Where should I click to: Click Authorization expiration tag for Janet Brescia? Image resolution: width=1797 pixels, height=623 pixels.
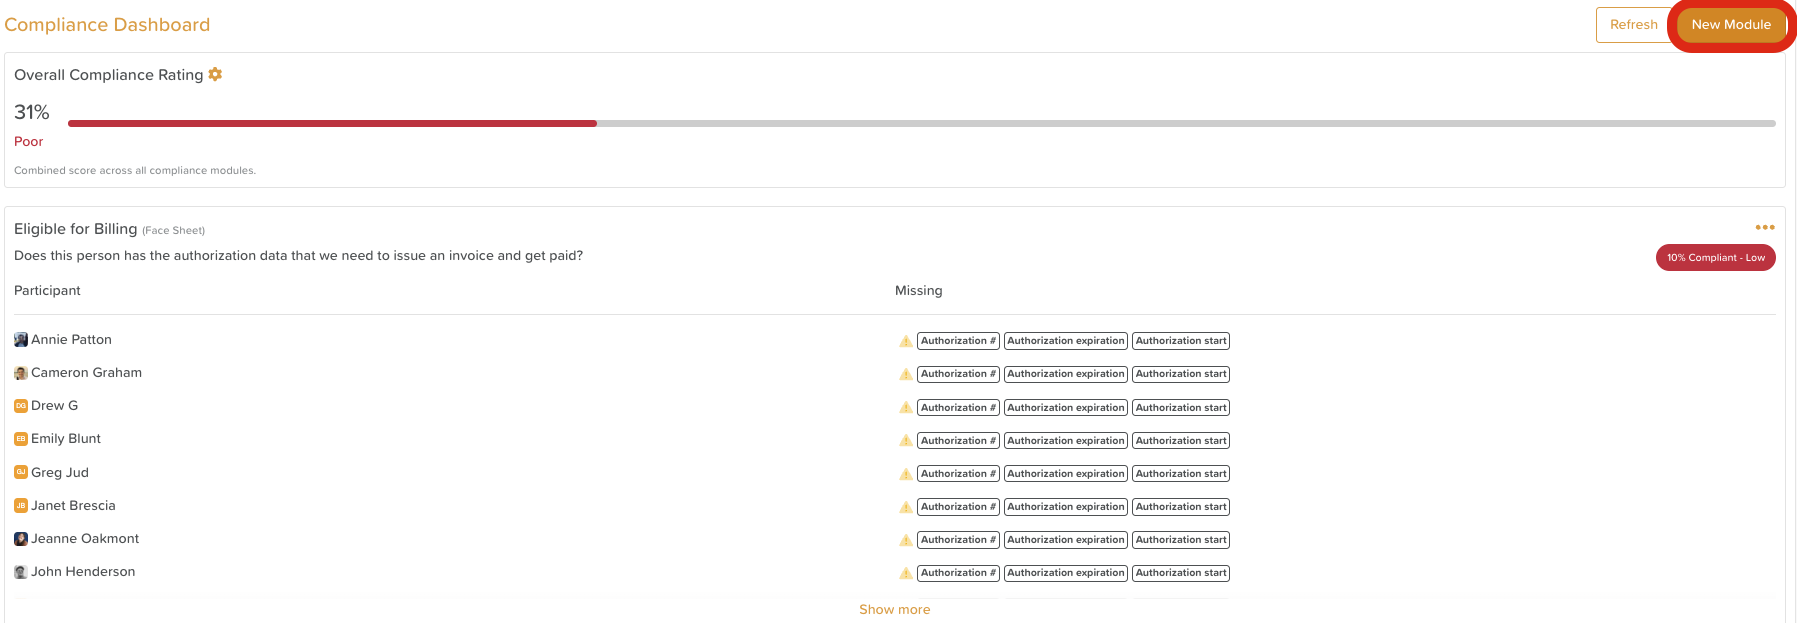pos(1066,507)
